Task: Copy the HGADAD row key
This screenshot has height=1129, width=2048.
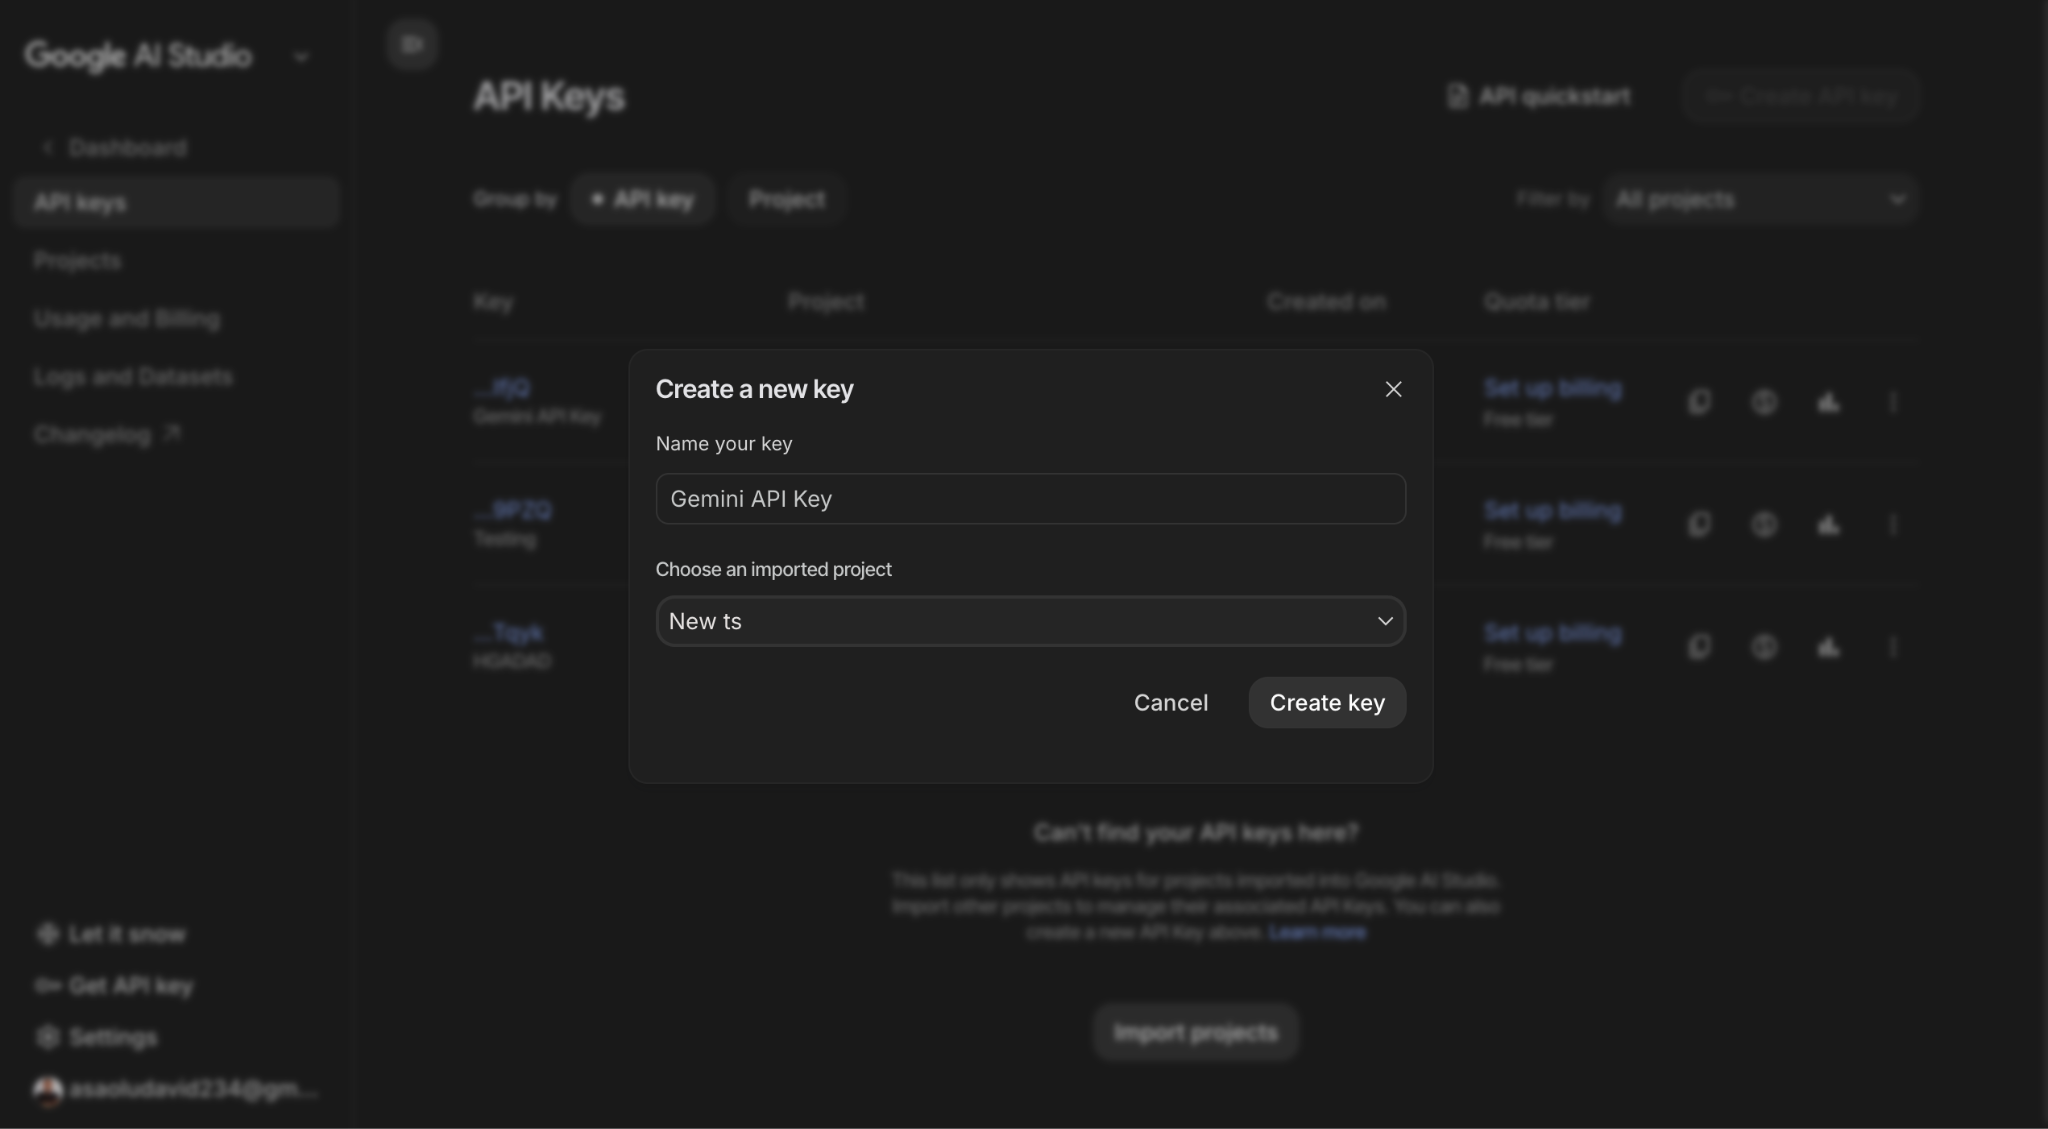Action: coord(1699,647)
